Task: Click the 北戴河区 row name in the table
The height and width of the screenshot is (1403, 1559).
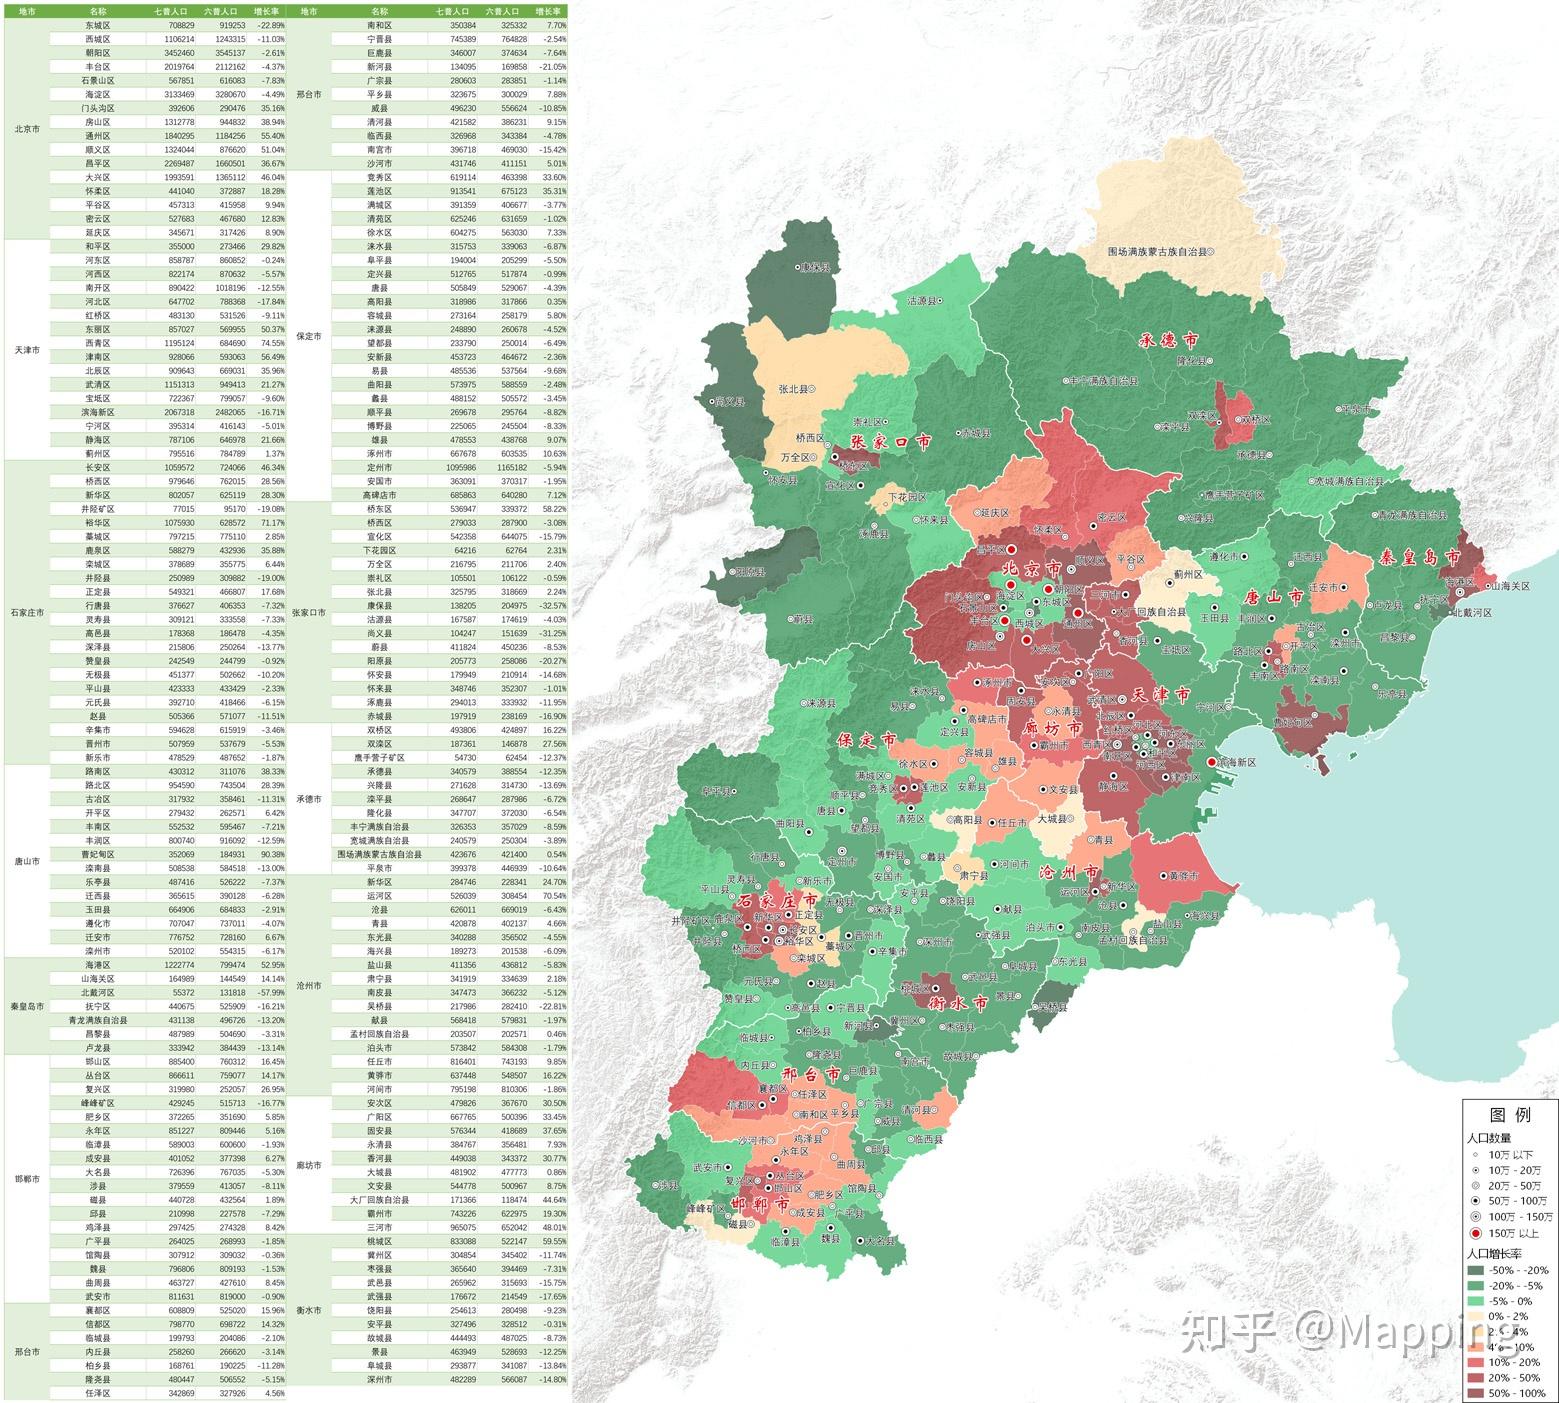Action: (x=98, y=993)
